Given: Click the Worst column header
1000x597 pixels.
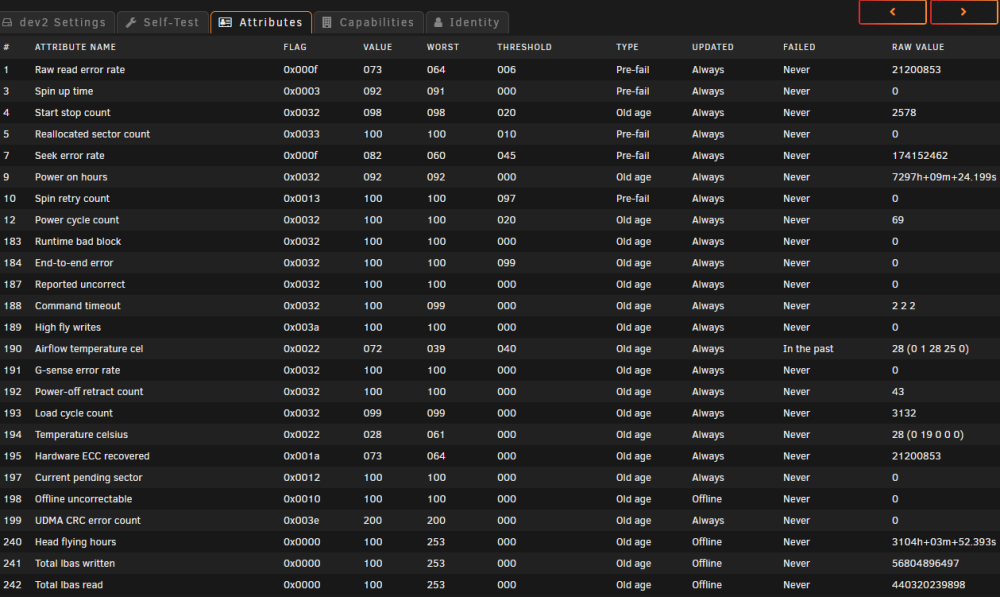Looking at the screenshot, I should 443,47.
